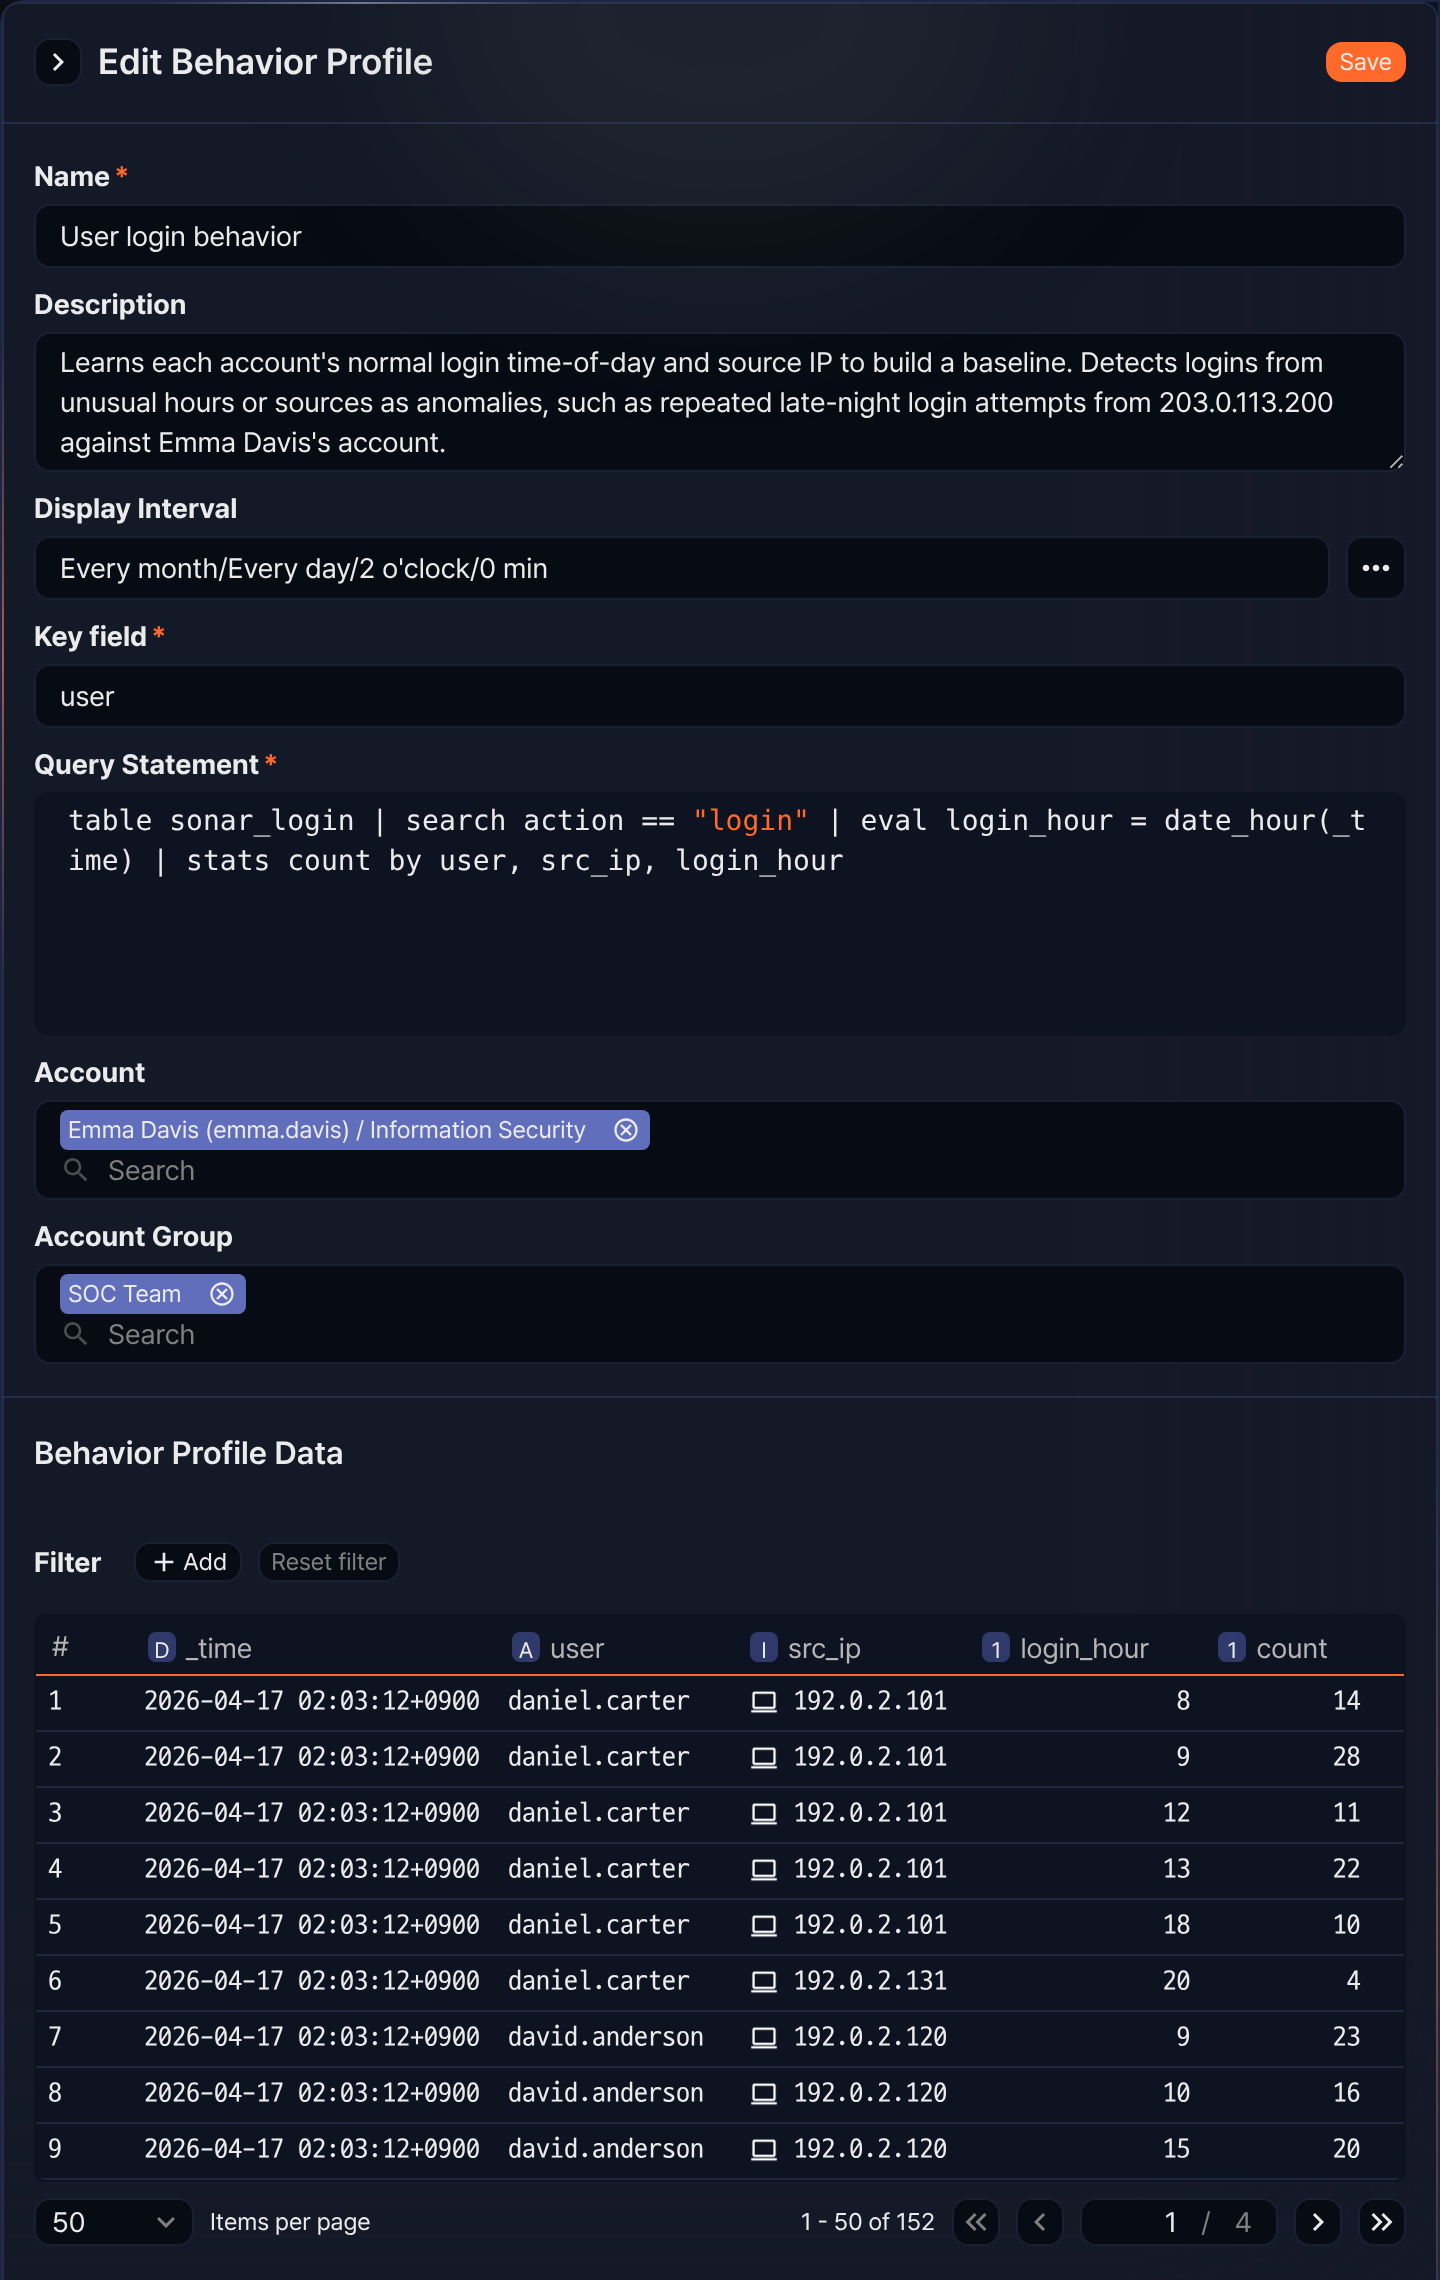Click the device icon in row 9

(x=764, y=2149)
